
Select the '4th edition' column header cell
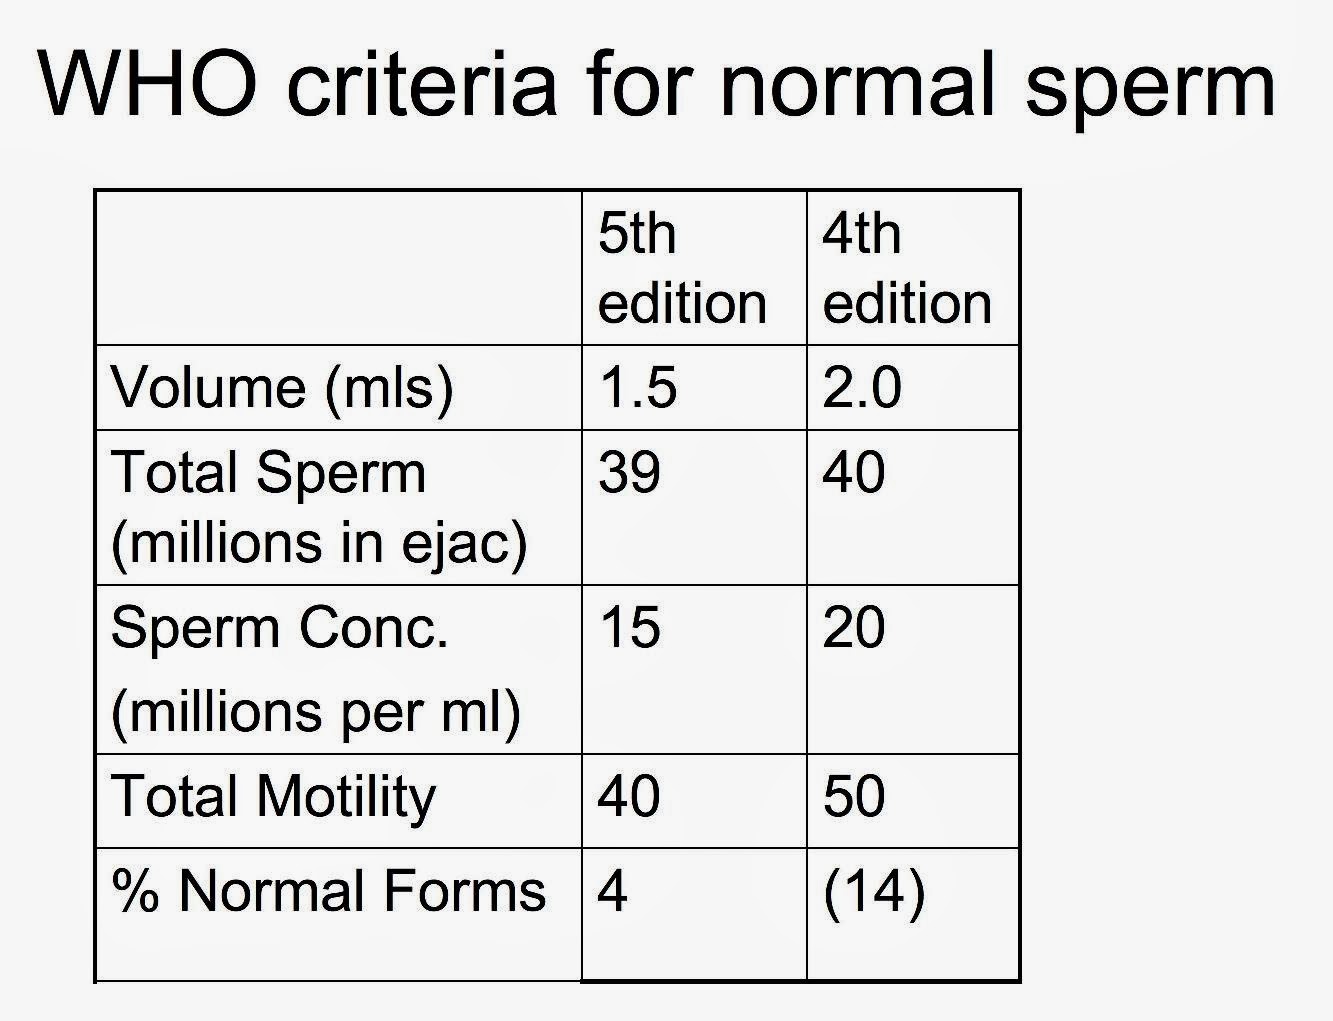(x=906, y=268)
